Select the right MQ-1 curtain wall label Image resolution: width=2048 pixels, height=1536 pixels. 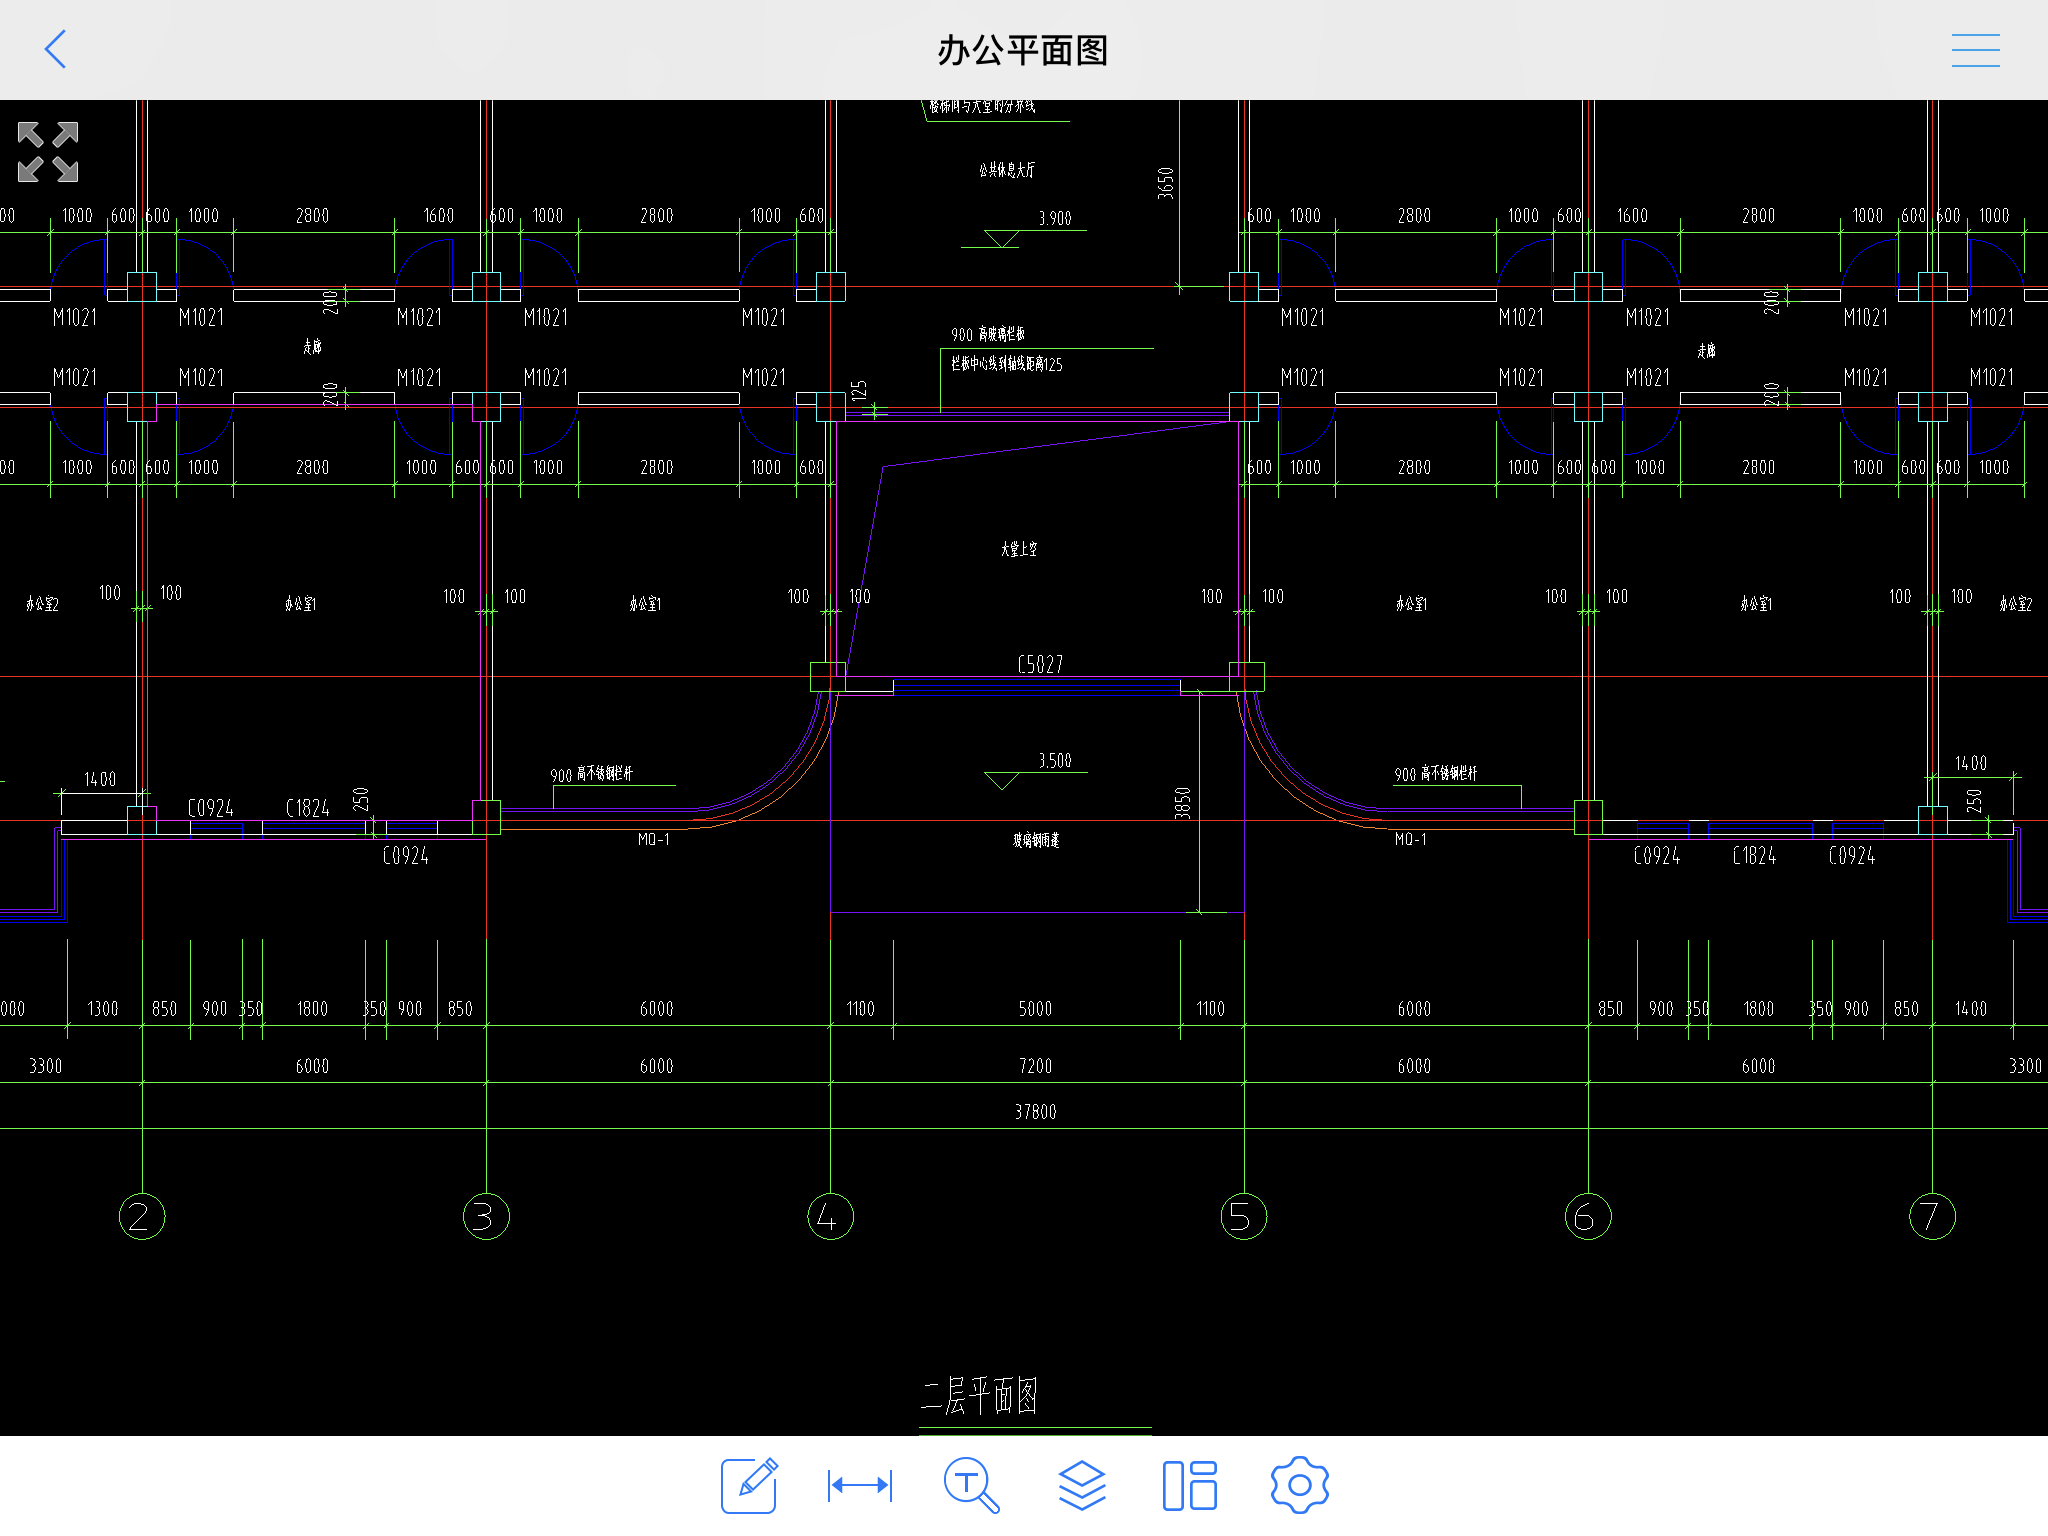[1410, 839]
